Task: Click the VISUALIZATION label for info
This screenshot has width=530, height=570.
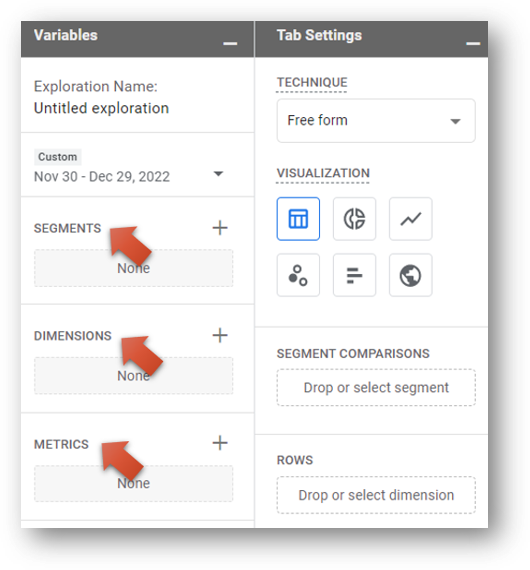Action: pyautogui.click(x=323, y=173)
